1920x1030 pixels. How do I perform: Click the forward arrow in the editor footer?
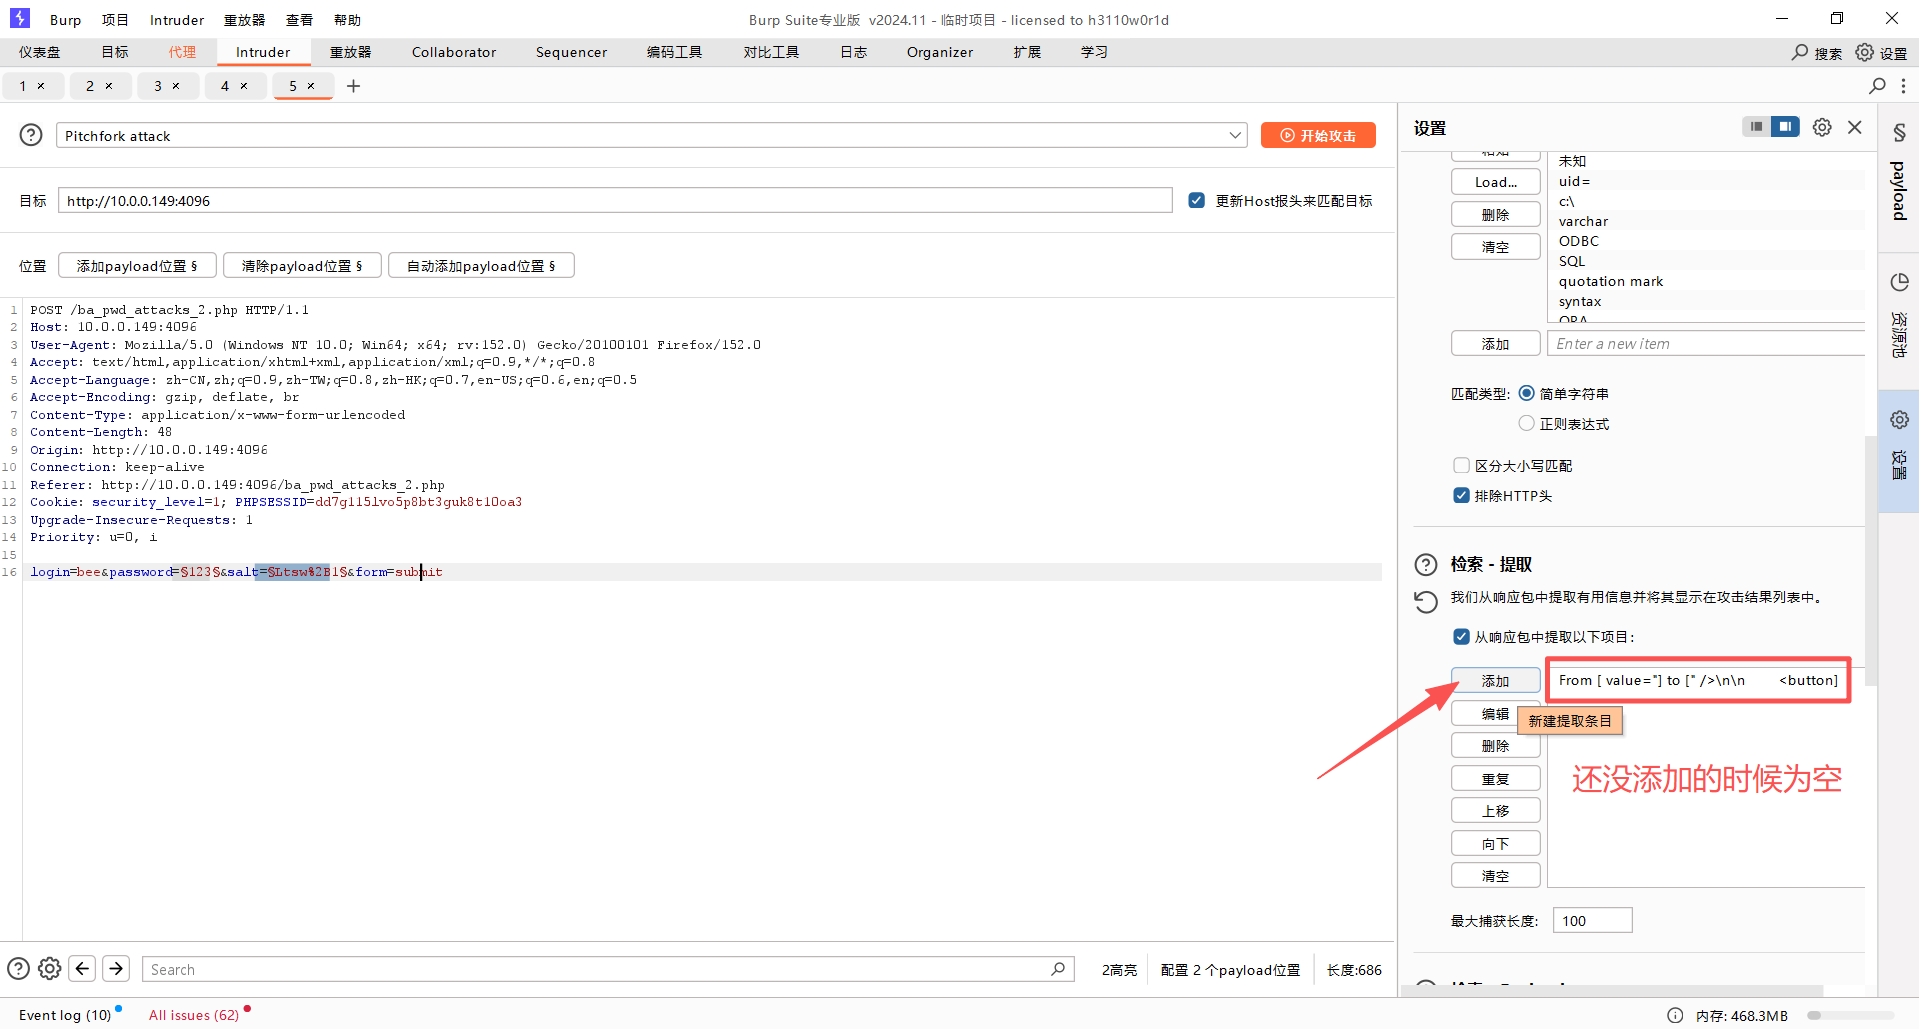pyautogui.click(x=116, y=969)
